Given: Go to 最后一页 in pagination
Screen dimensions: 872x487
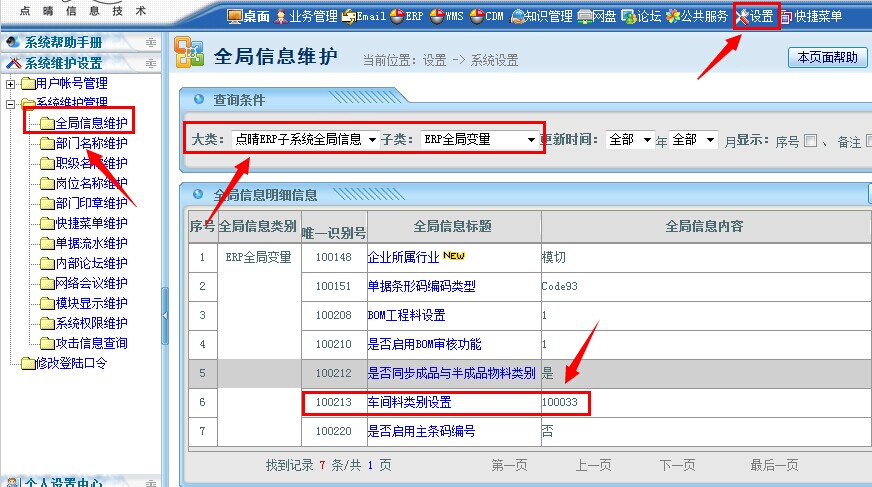Looking at the screenshot, I should 774,465.
